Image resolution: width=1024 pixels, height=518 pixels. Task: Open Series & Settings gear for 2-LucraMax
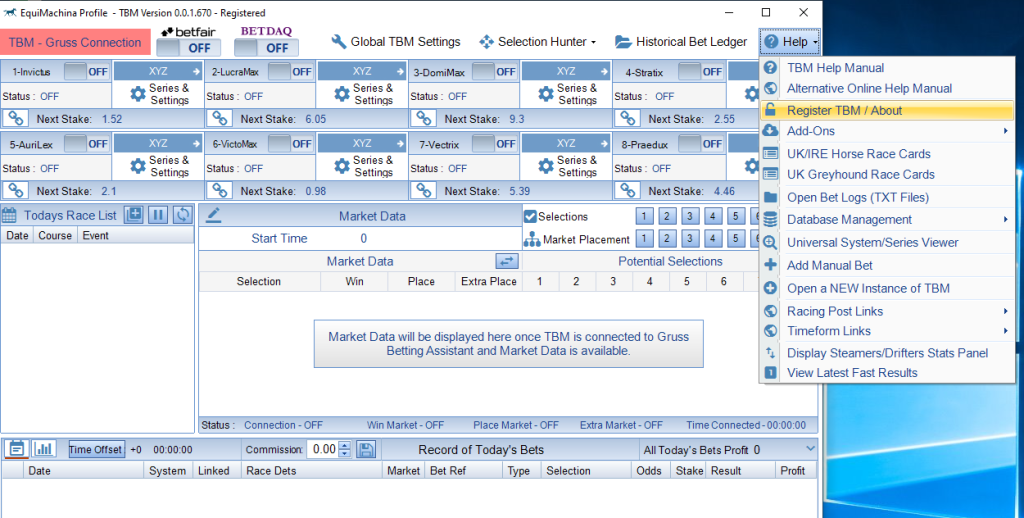(342, 94)
